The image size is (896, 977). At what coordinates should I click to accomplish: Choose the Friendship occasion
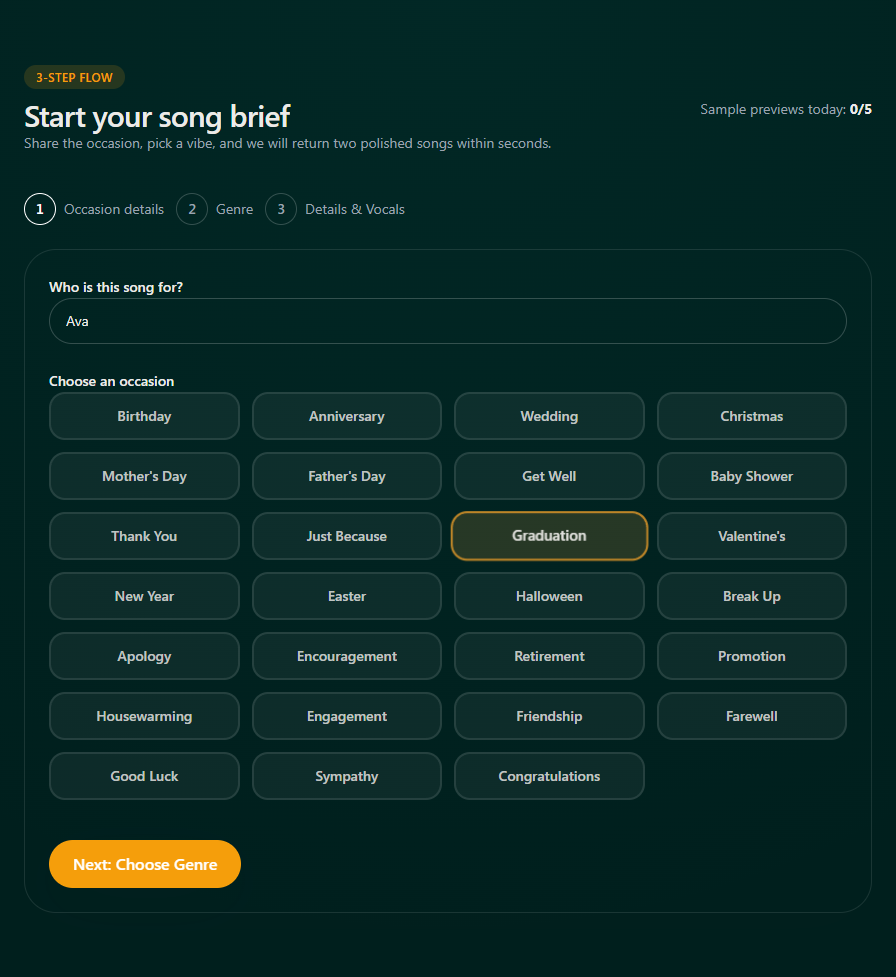(549, 716)
